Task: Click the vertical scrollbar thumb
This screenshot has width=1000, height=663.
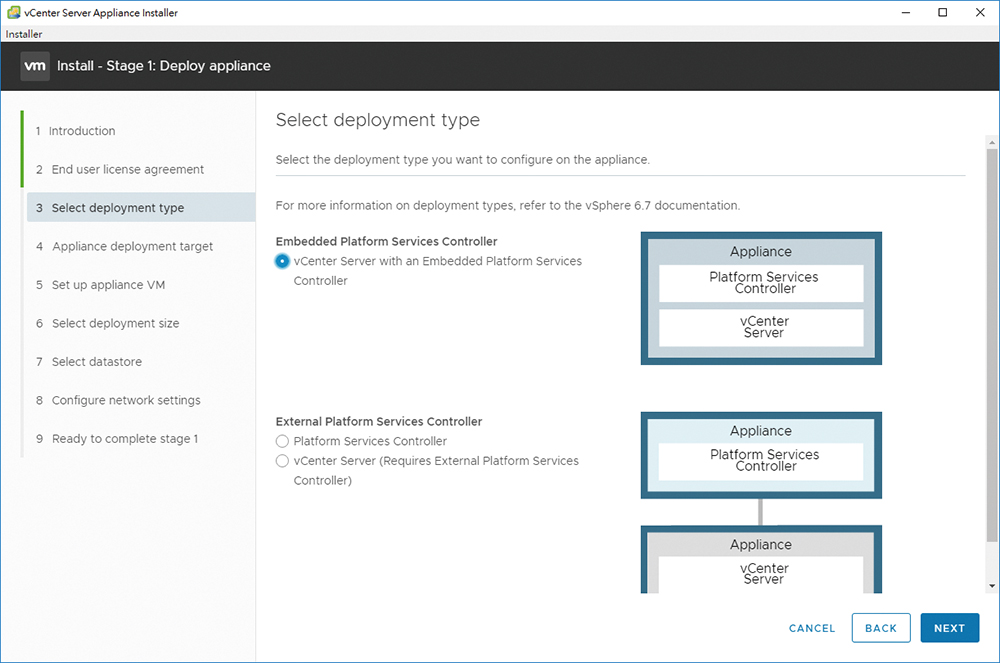Action: 991,346
